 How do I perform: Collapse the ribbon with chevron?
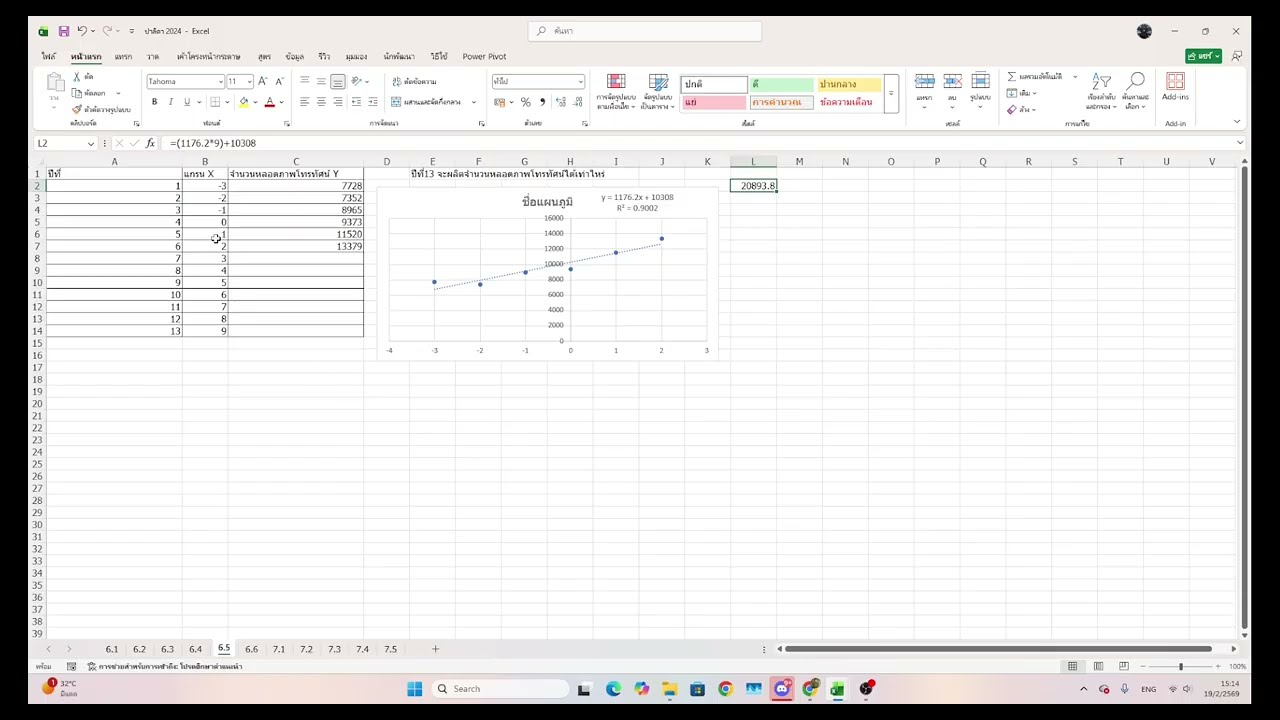pyautogui.click(x=1237, y=122)
